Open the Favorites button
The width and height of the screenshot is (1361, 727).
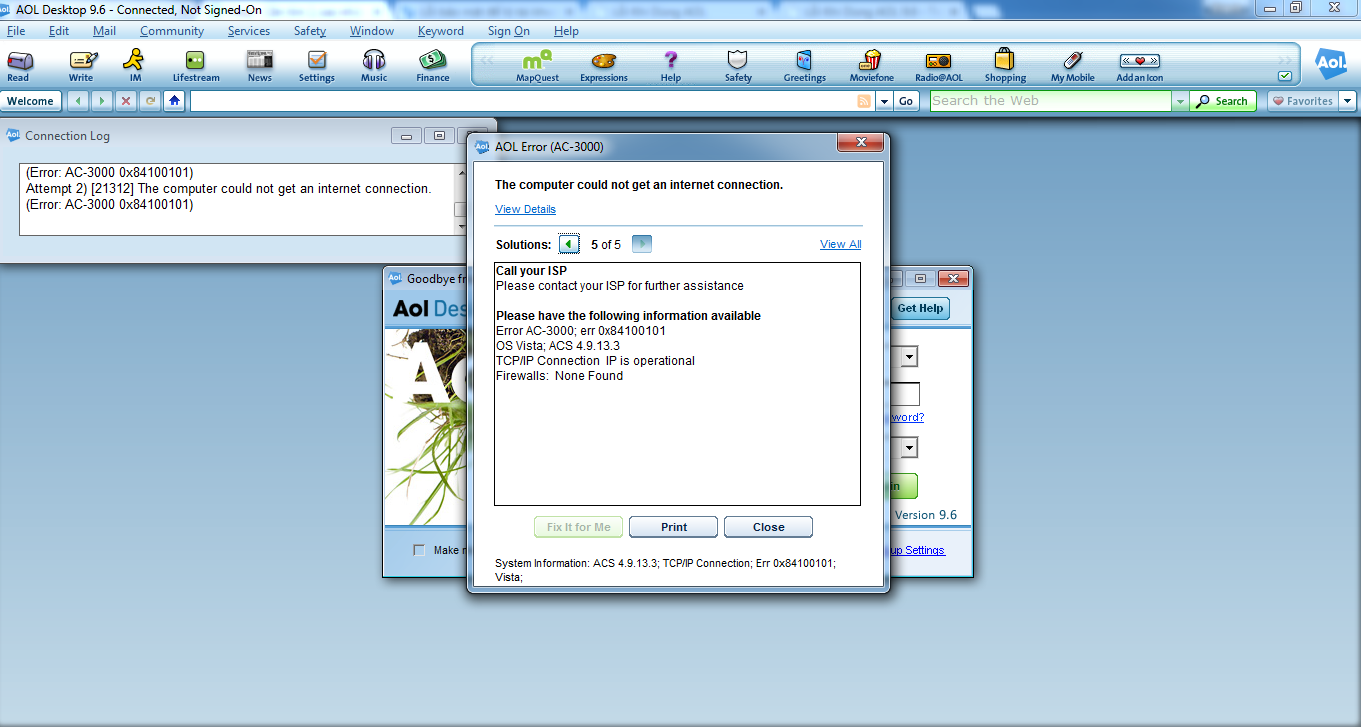pyautogui.click(x=1303, y=101)
